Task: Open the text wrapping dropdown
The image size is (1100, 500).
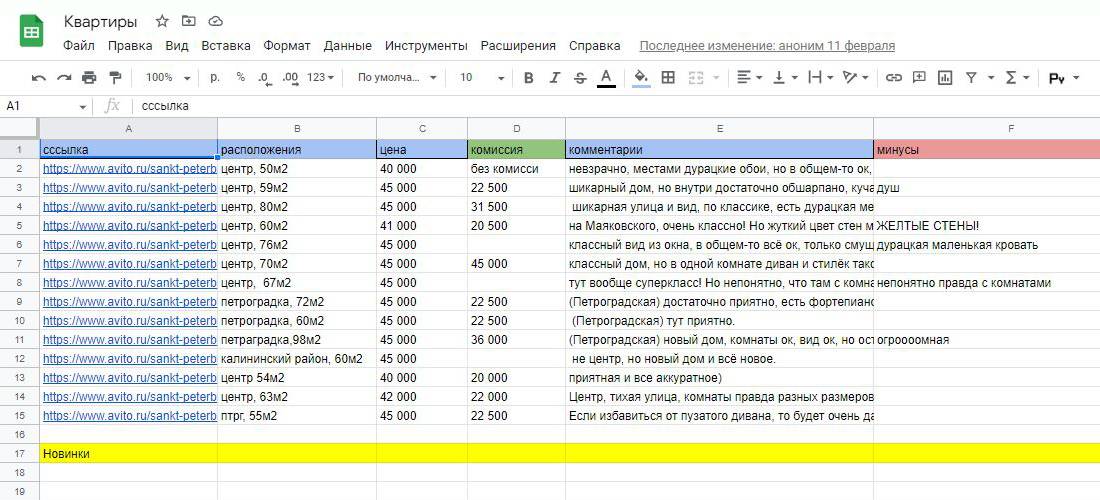Action: (x=821, y=77)
